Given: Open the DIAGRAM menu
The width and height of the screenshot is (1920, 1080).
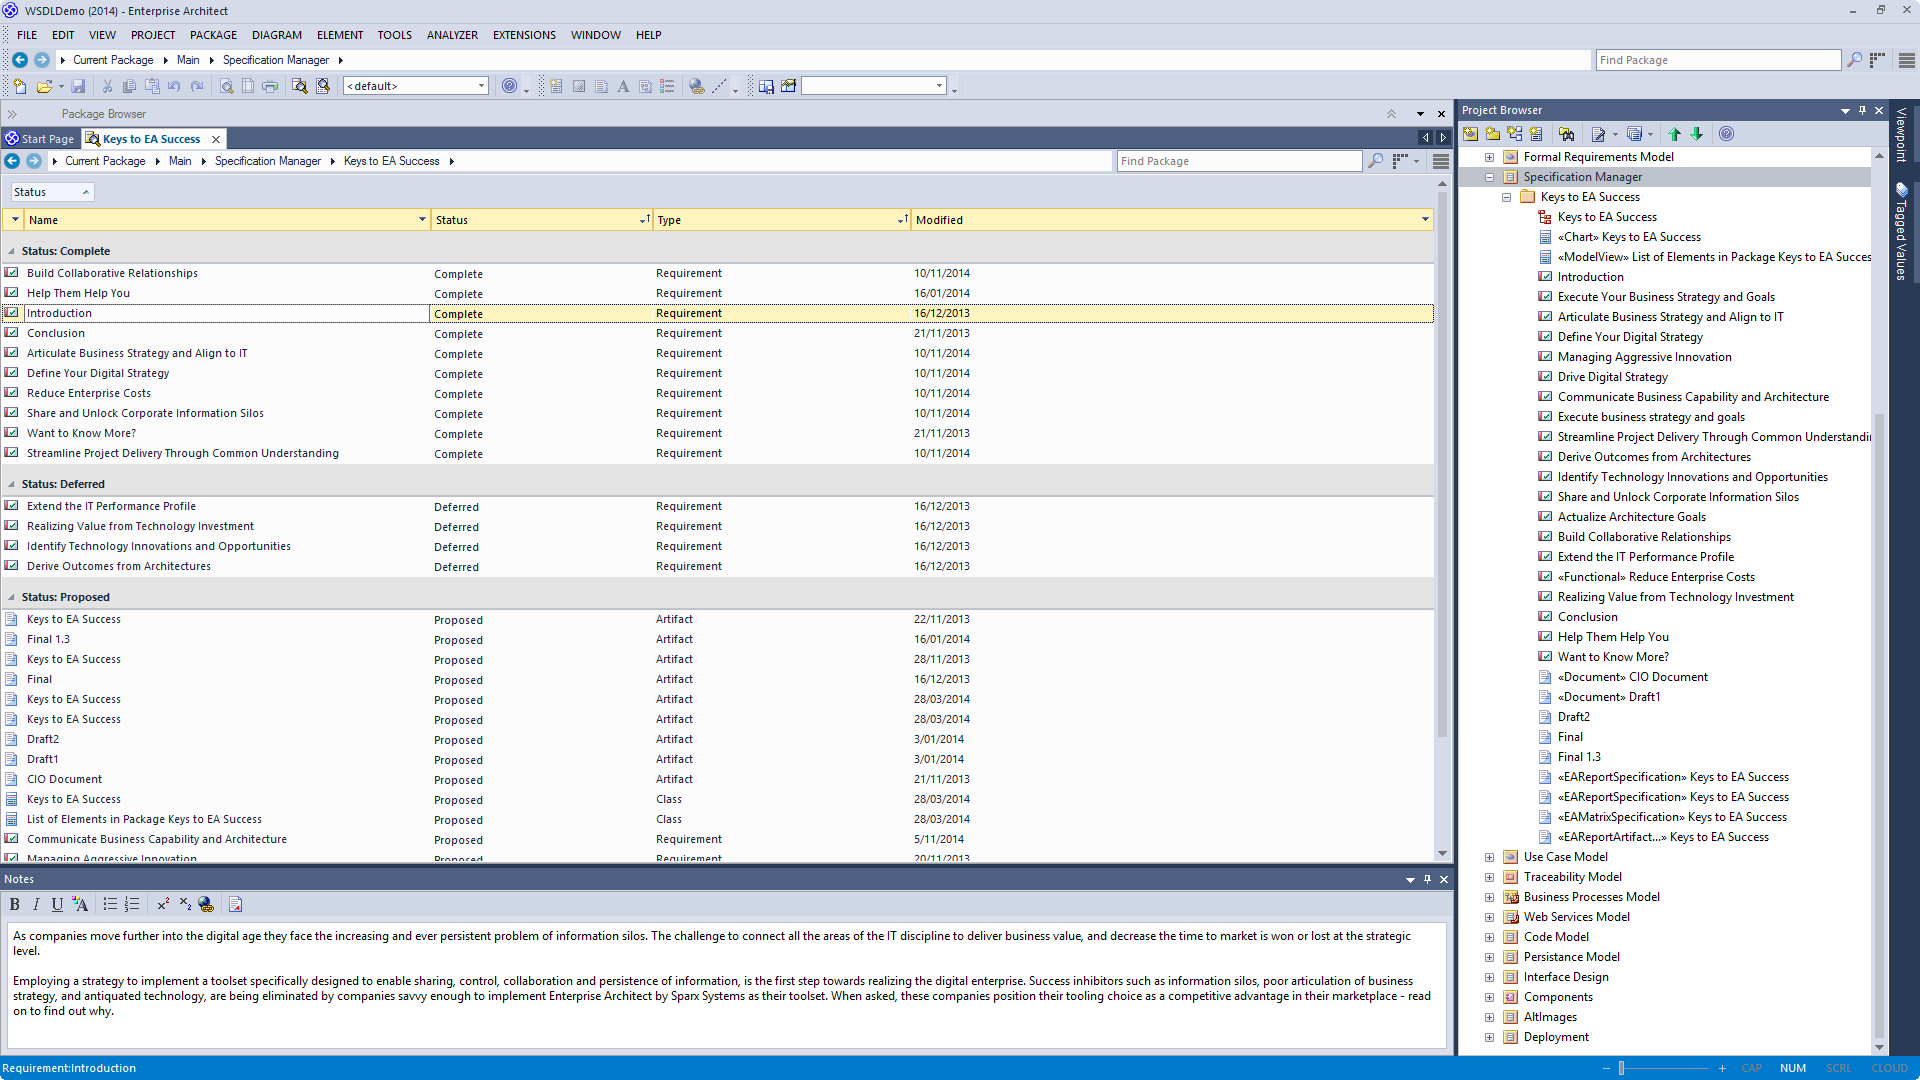Looking at the screenshot, I should click(277, 35).
